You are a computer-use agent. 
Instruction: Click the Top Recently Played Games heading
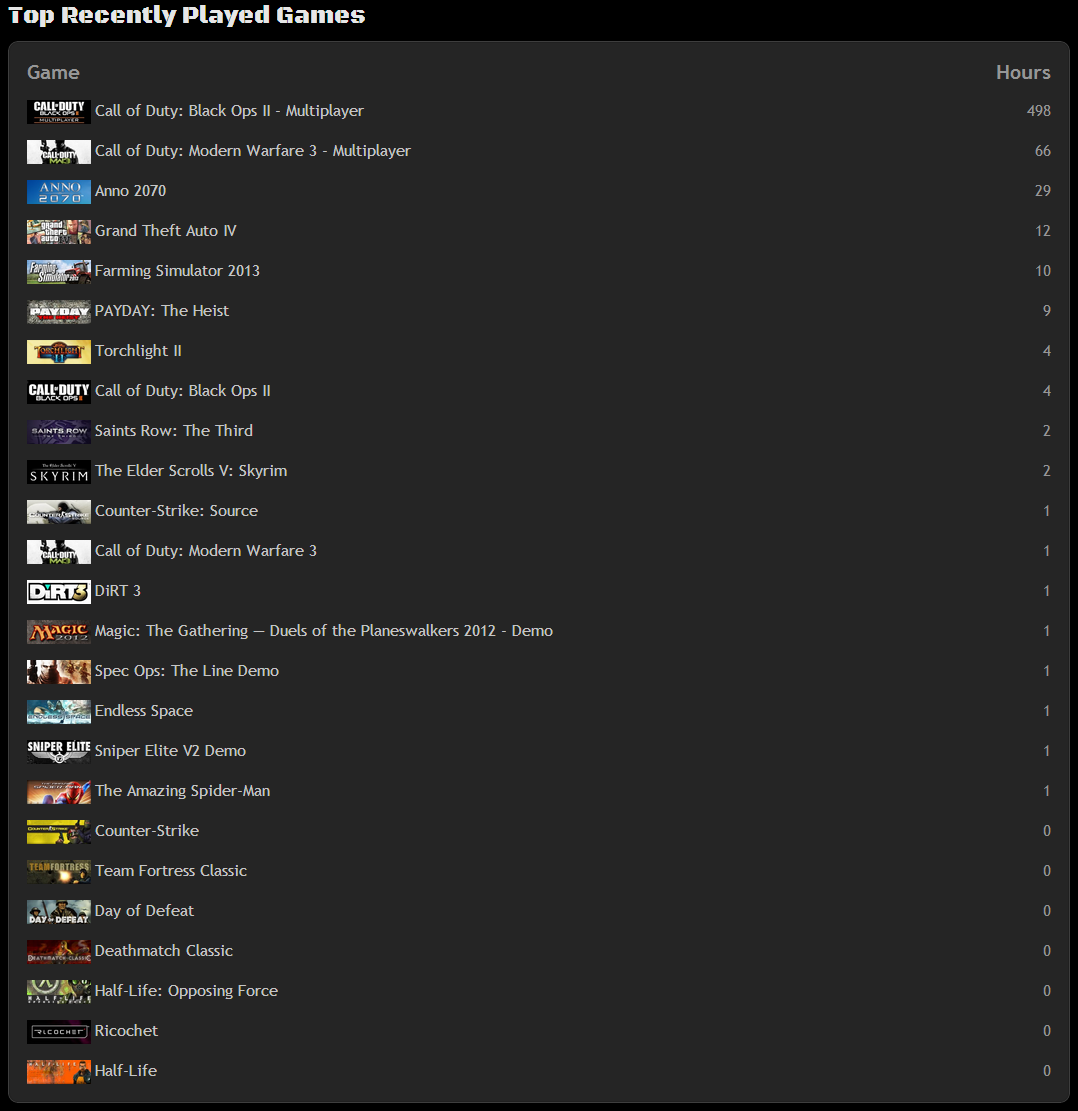[187, 15]
